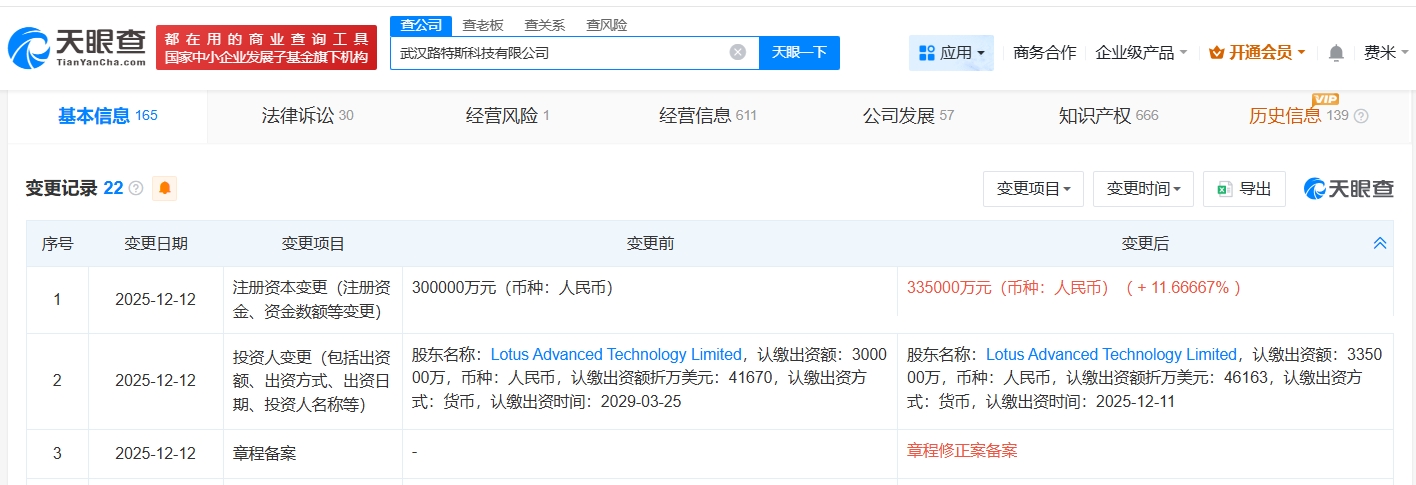Viewport: 1416px width, 485px height.
Task: Click the TianYanCha logo in header
Action: click(x=77, y=47)
